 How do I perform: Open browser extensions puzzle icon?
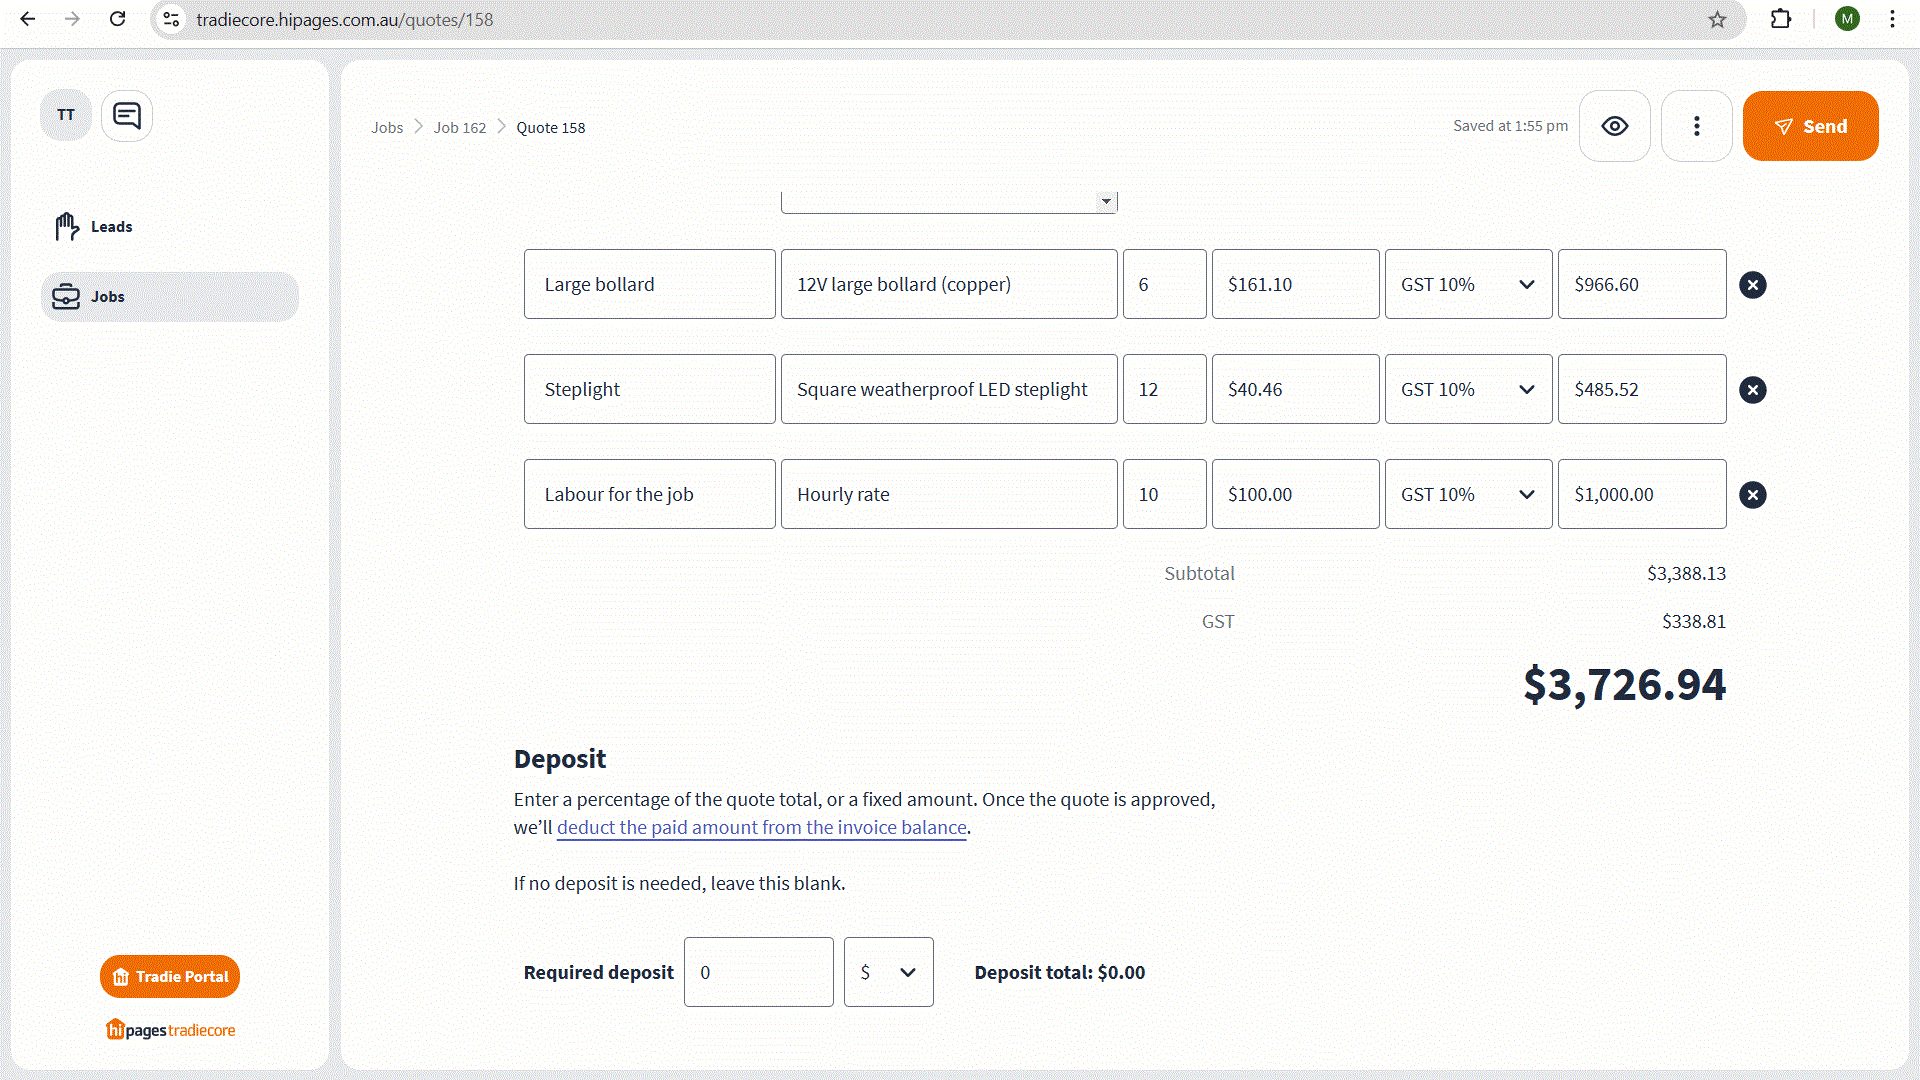click(1780, 19)
